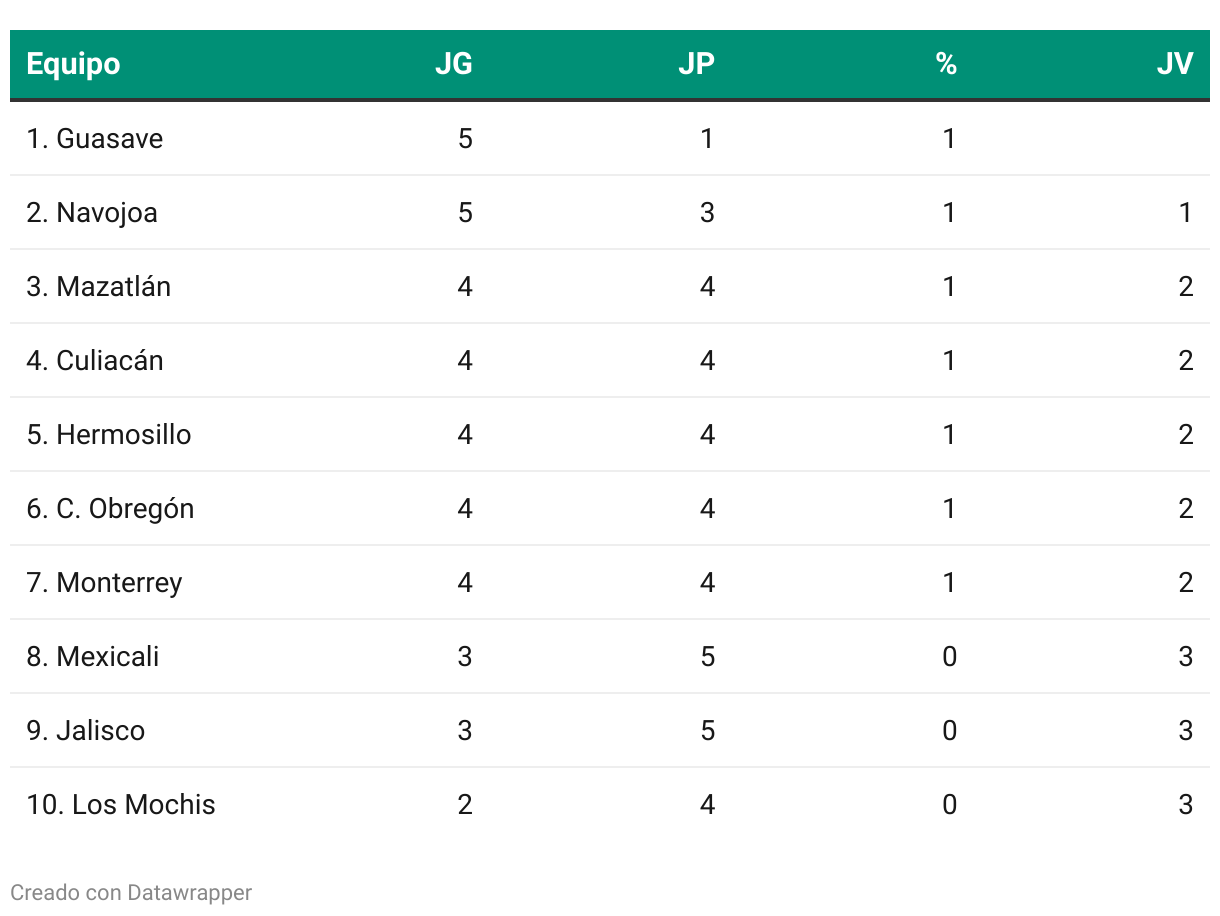The image size is (1220, 916).
Task: Click the Equipo column header
Action: pyautogui.click(x=73, y=64)
